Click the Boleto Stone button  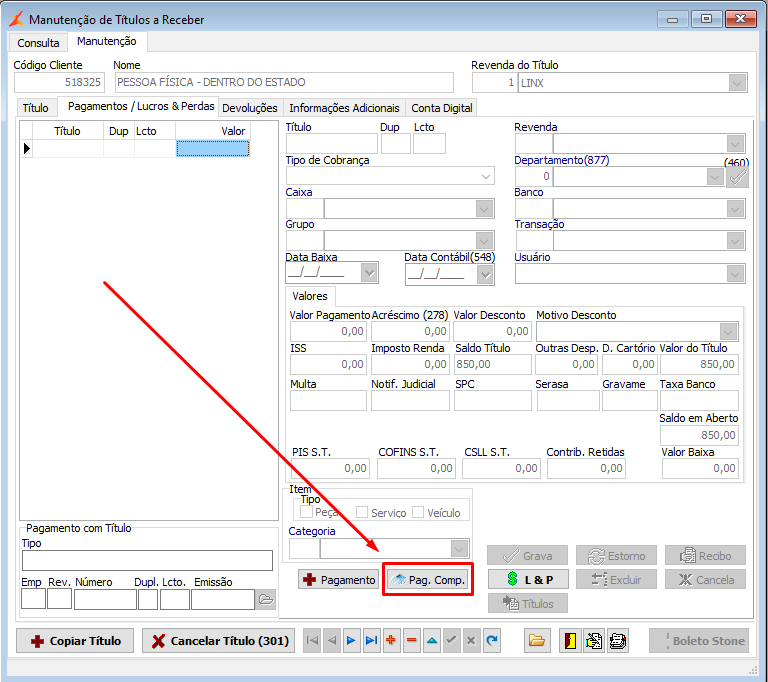point(699,640)
